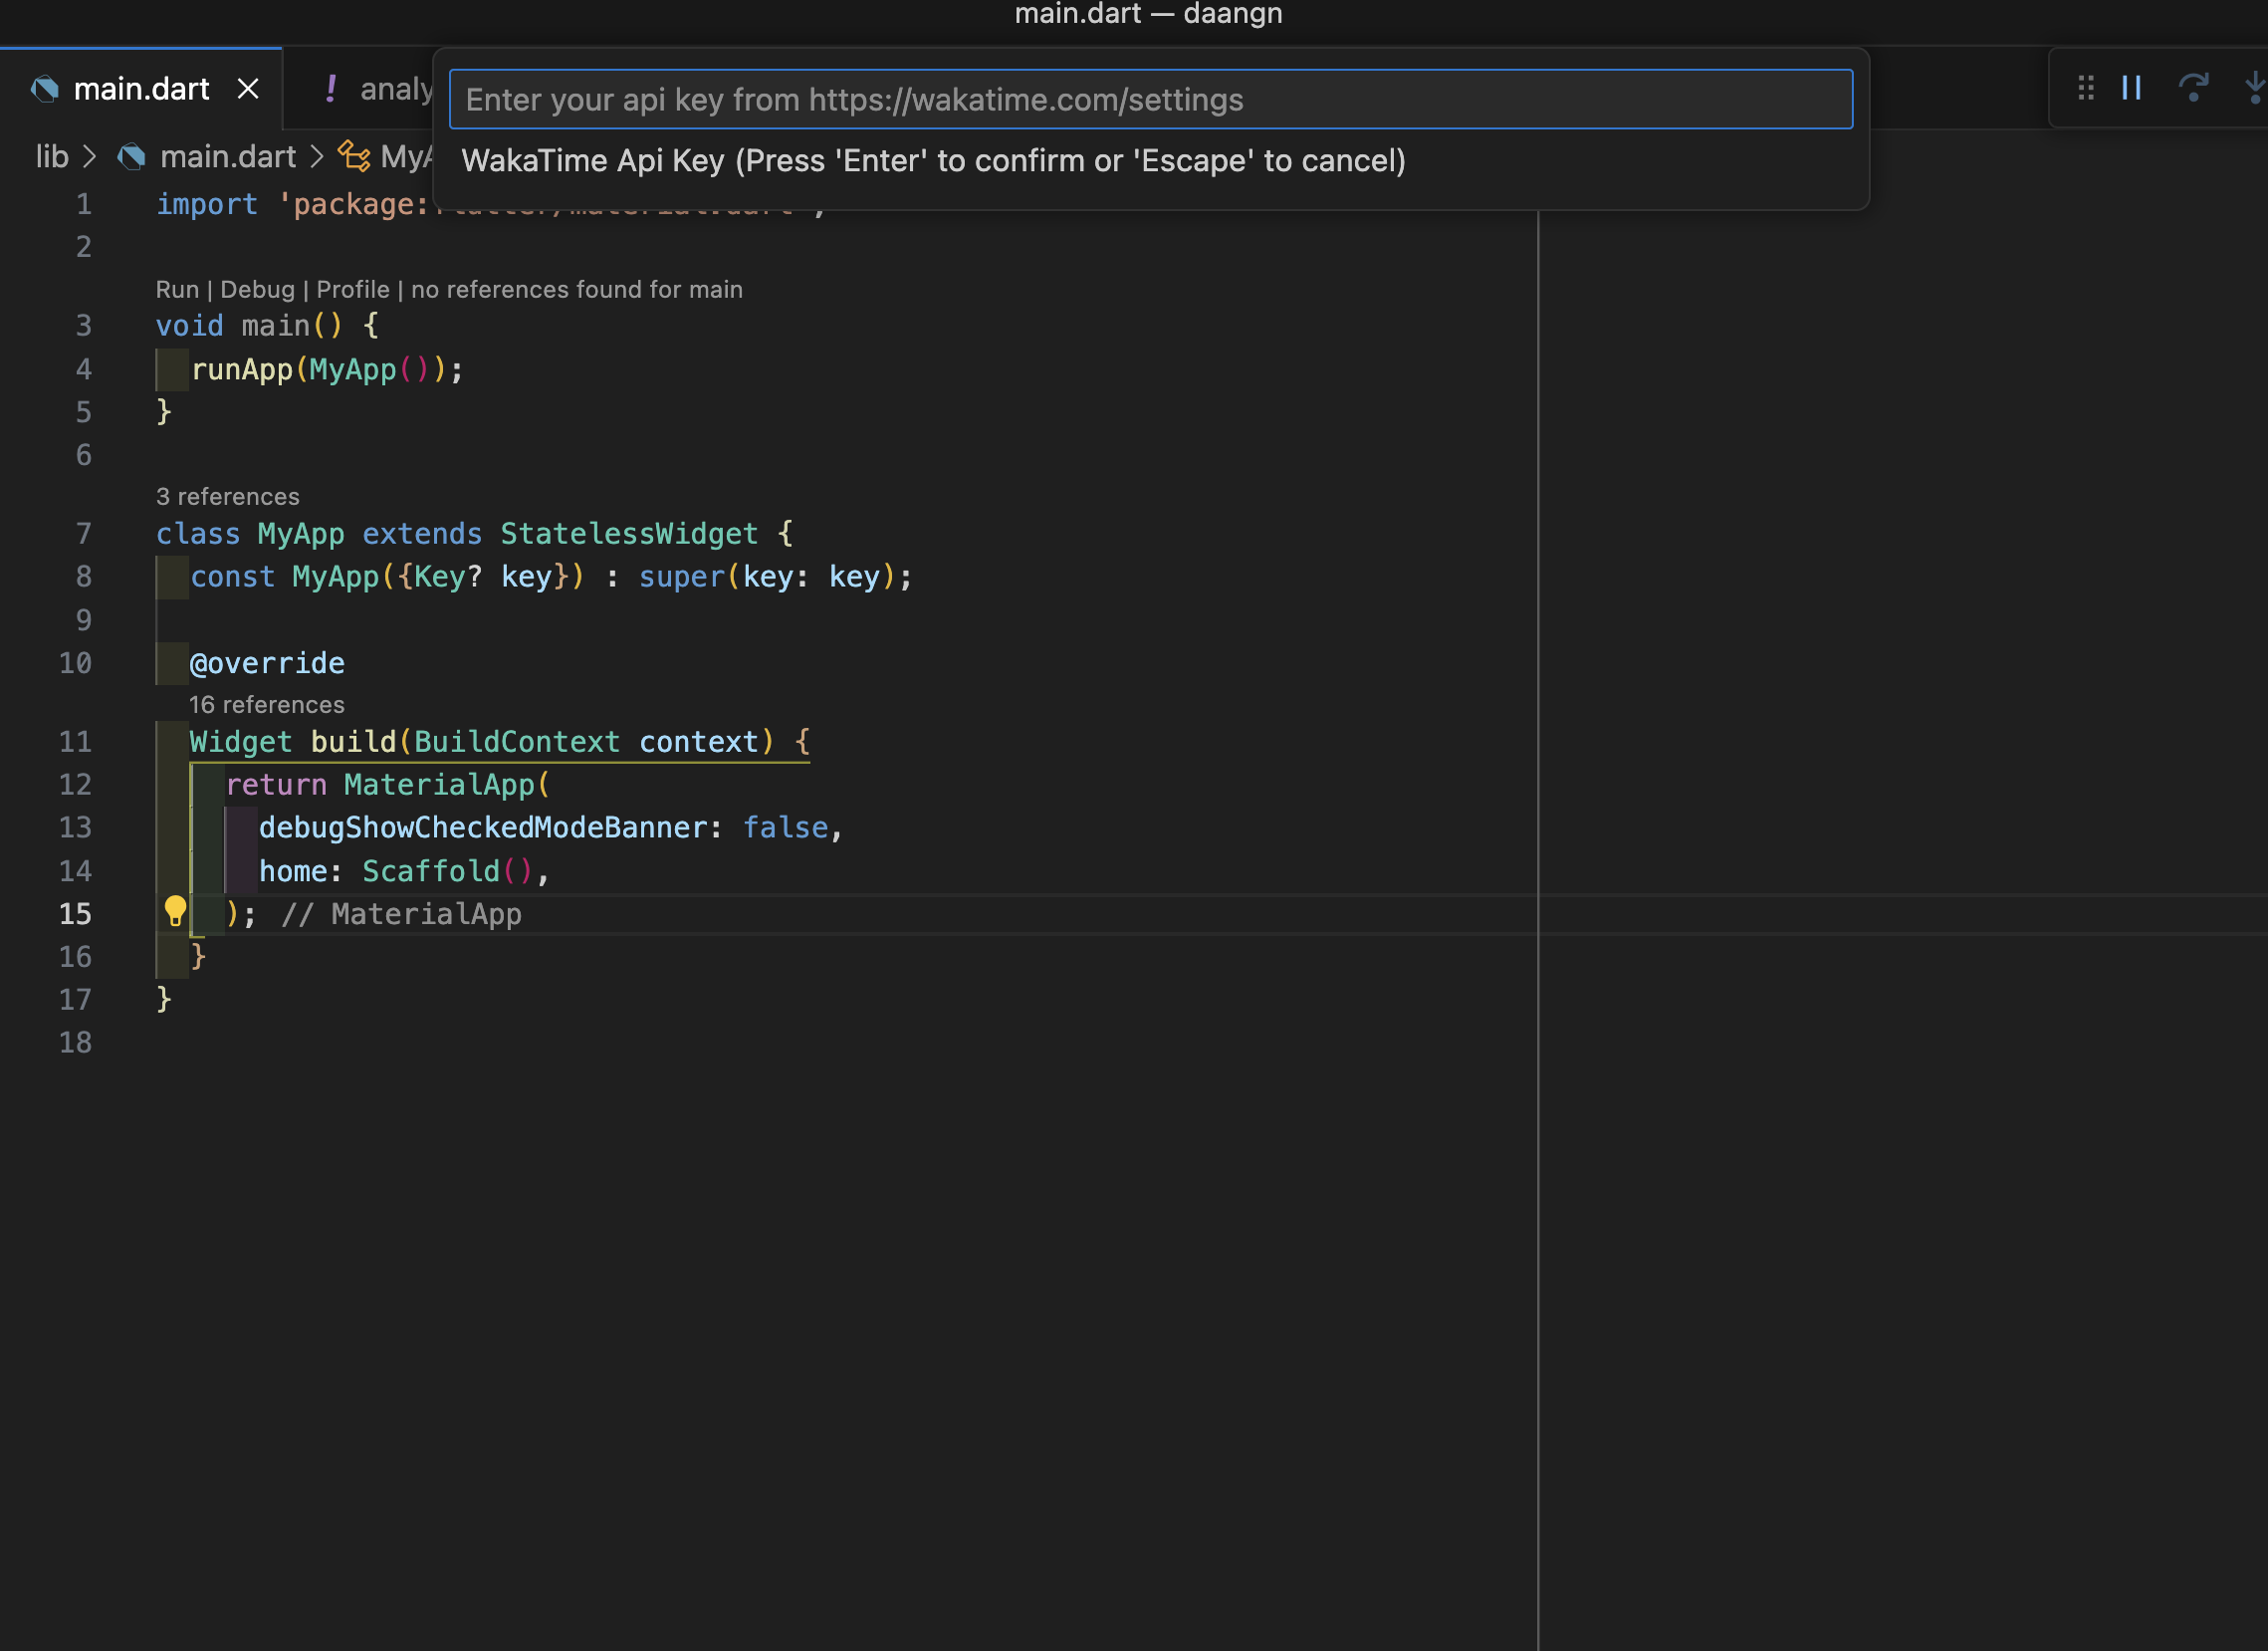
Task: Click 'no references found for main' lens
Action: click(x=577, y=290)
